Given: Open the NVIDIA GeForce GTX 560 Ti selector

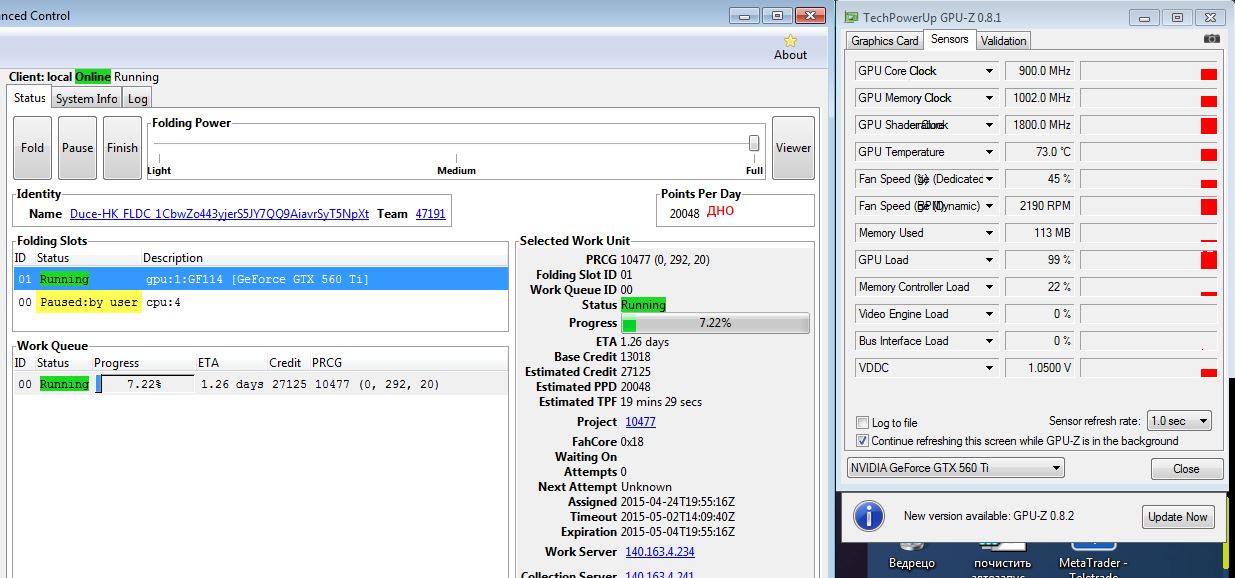Looking at the screenshot, I should click(x=955, y=467).
